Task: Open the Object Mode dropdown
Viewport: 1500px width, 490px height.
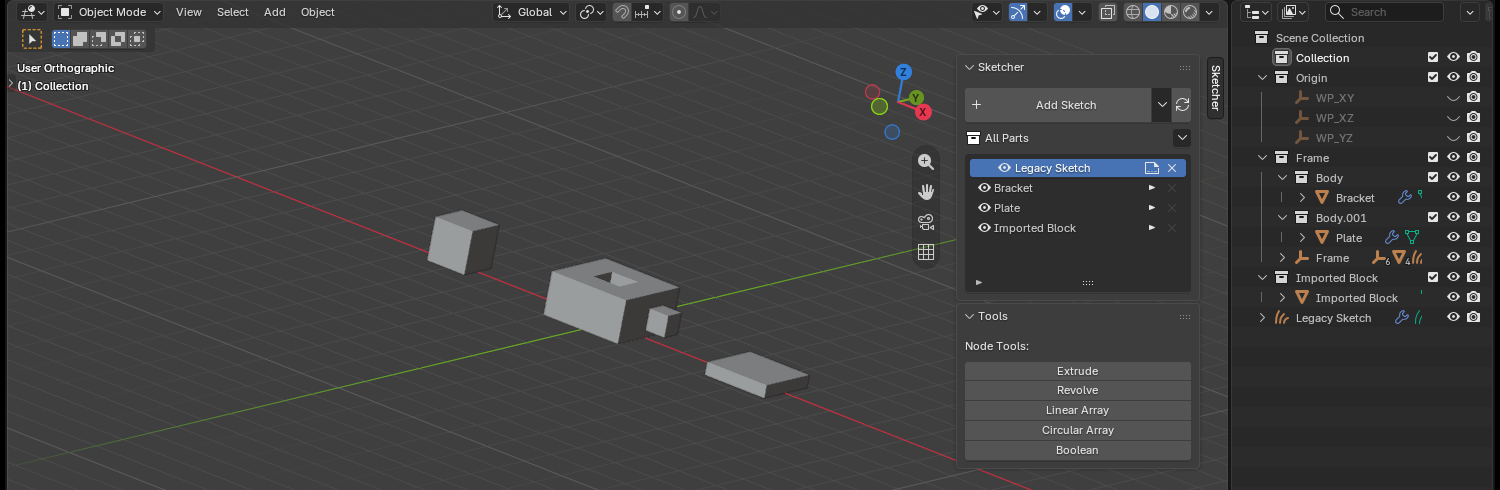Action: point(109,12)
